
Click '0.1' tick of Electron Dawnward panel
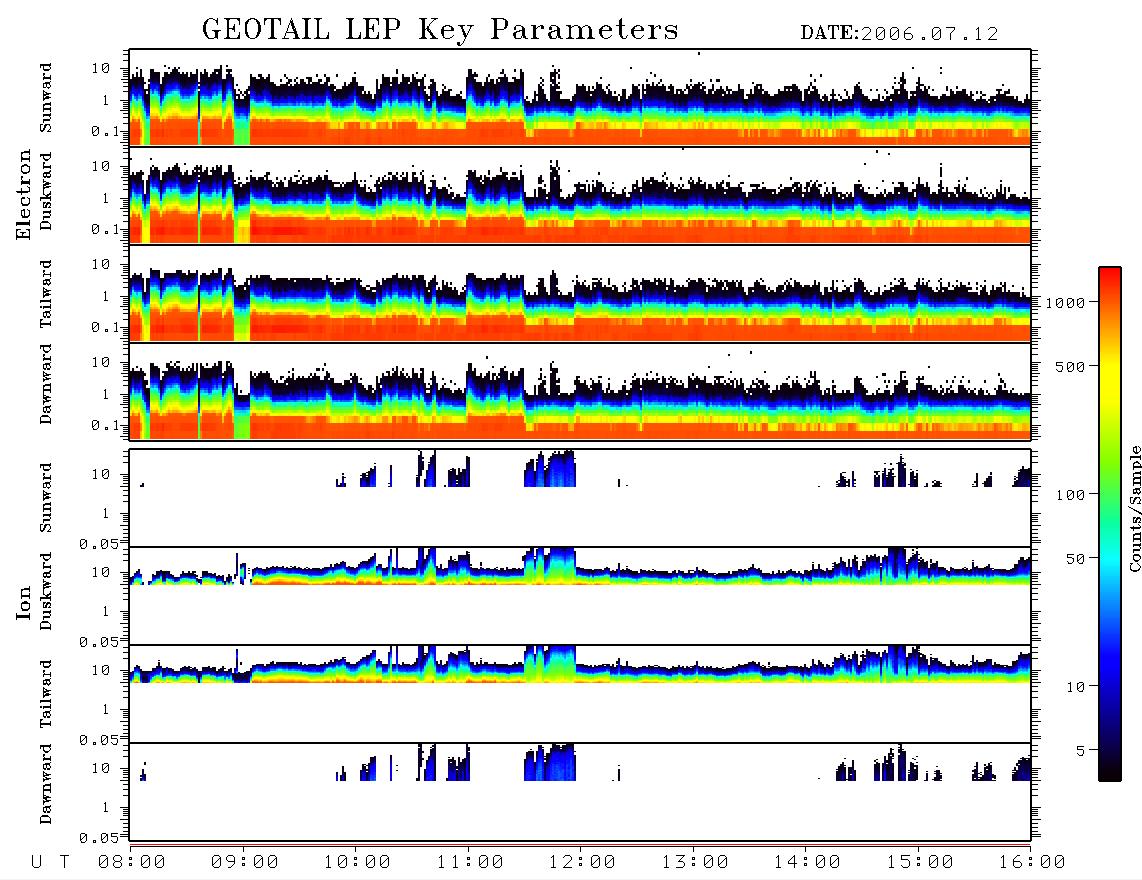click(x=105, y=425)
